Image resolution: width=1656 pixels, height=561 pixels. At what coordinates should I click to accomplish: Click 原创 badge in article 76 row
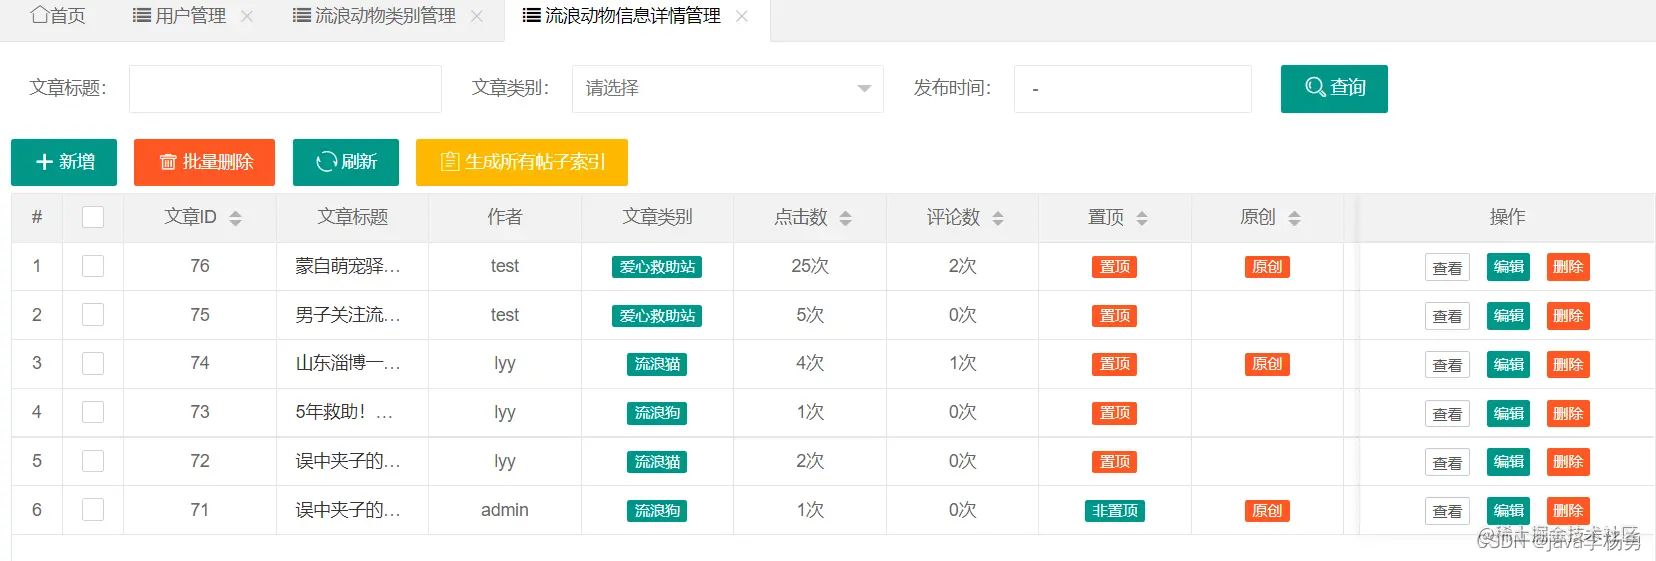(1267, 267)
